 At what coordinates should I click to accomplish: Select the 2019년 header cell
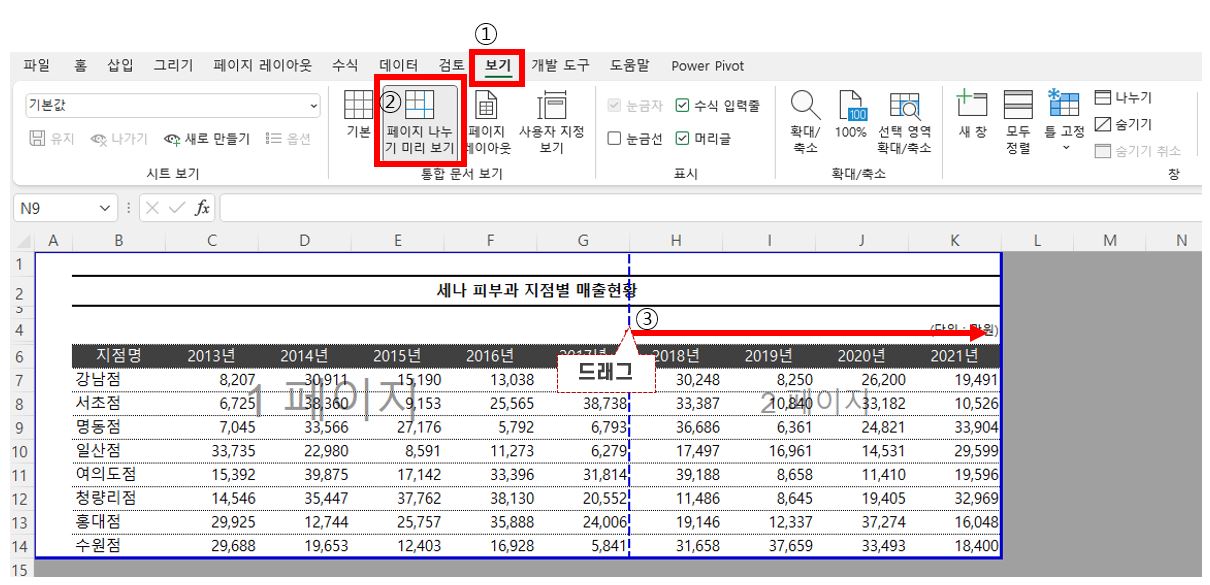pyautogui.click(x=769, y=356)
